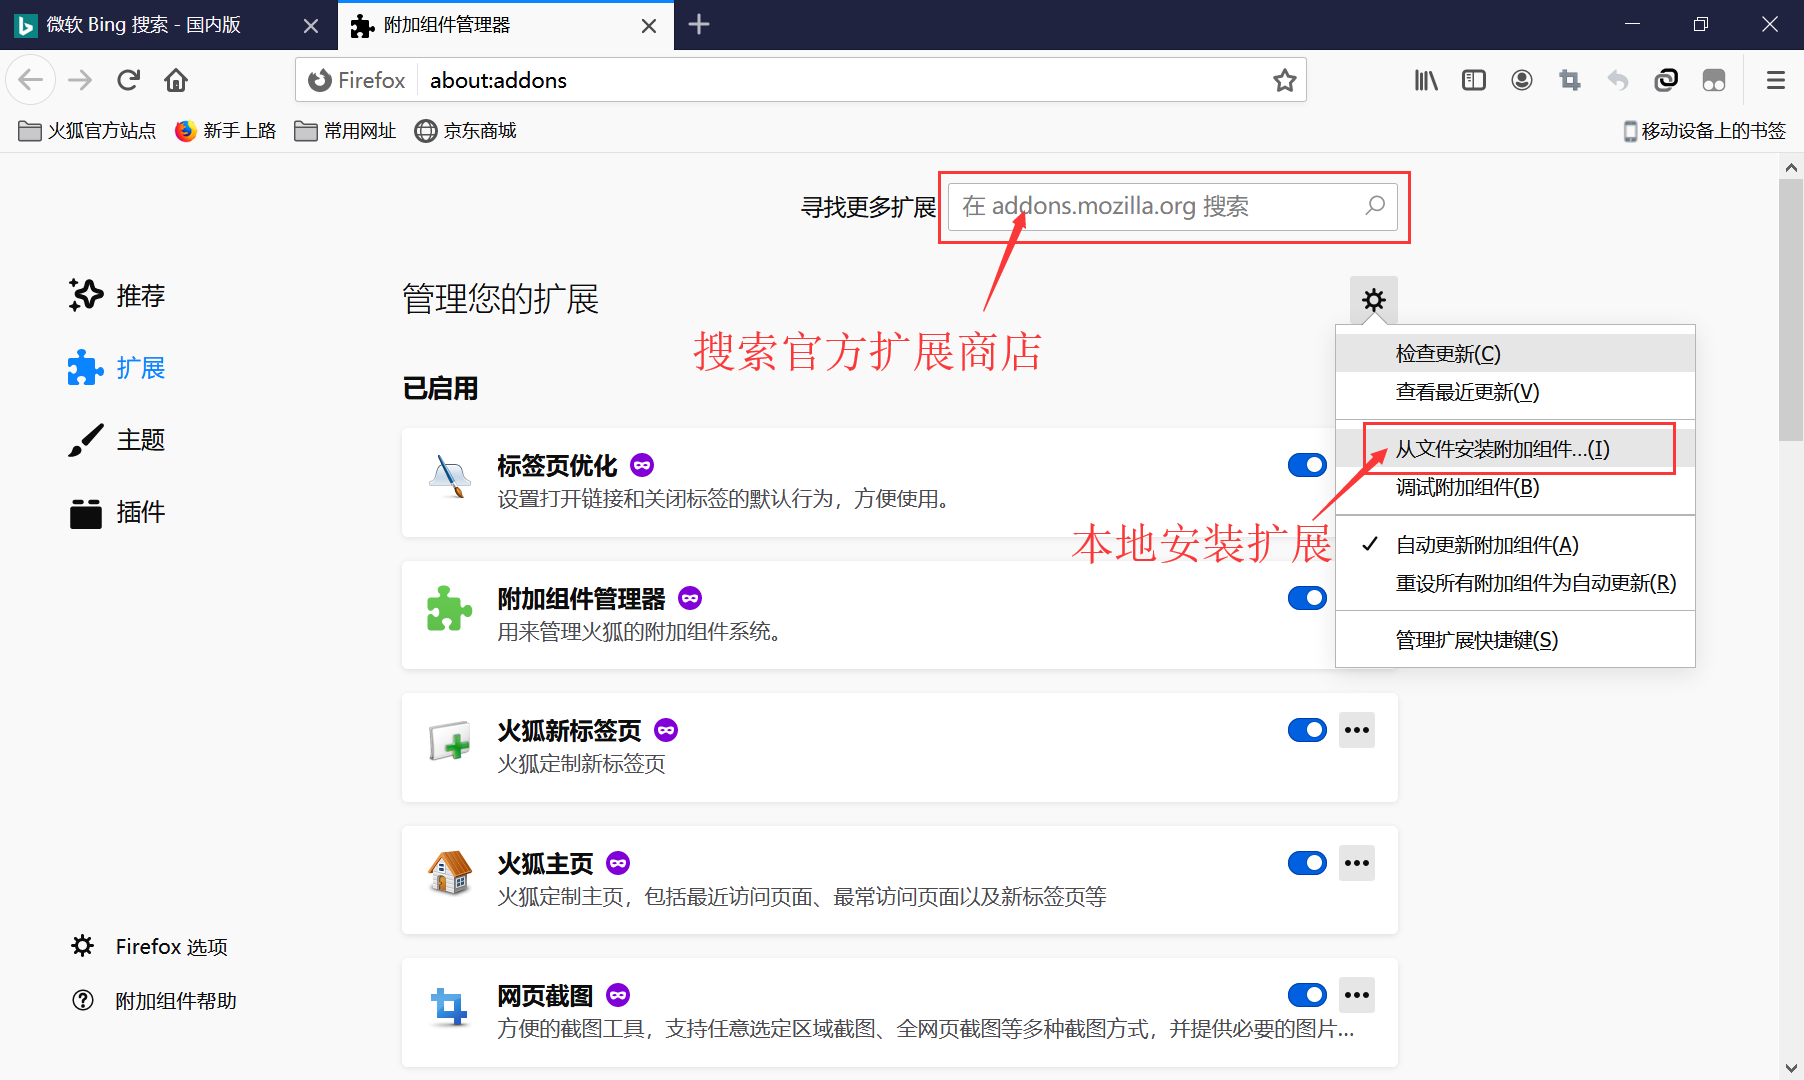The height and width of the screenshot is (1080, 1804).
Task: Go to homepage via Home icon
Action: pos(176,80)
